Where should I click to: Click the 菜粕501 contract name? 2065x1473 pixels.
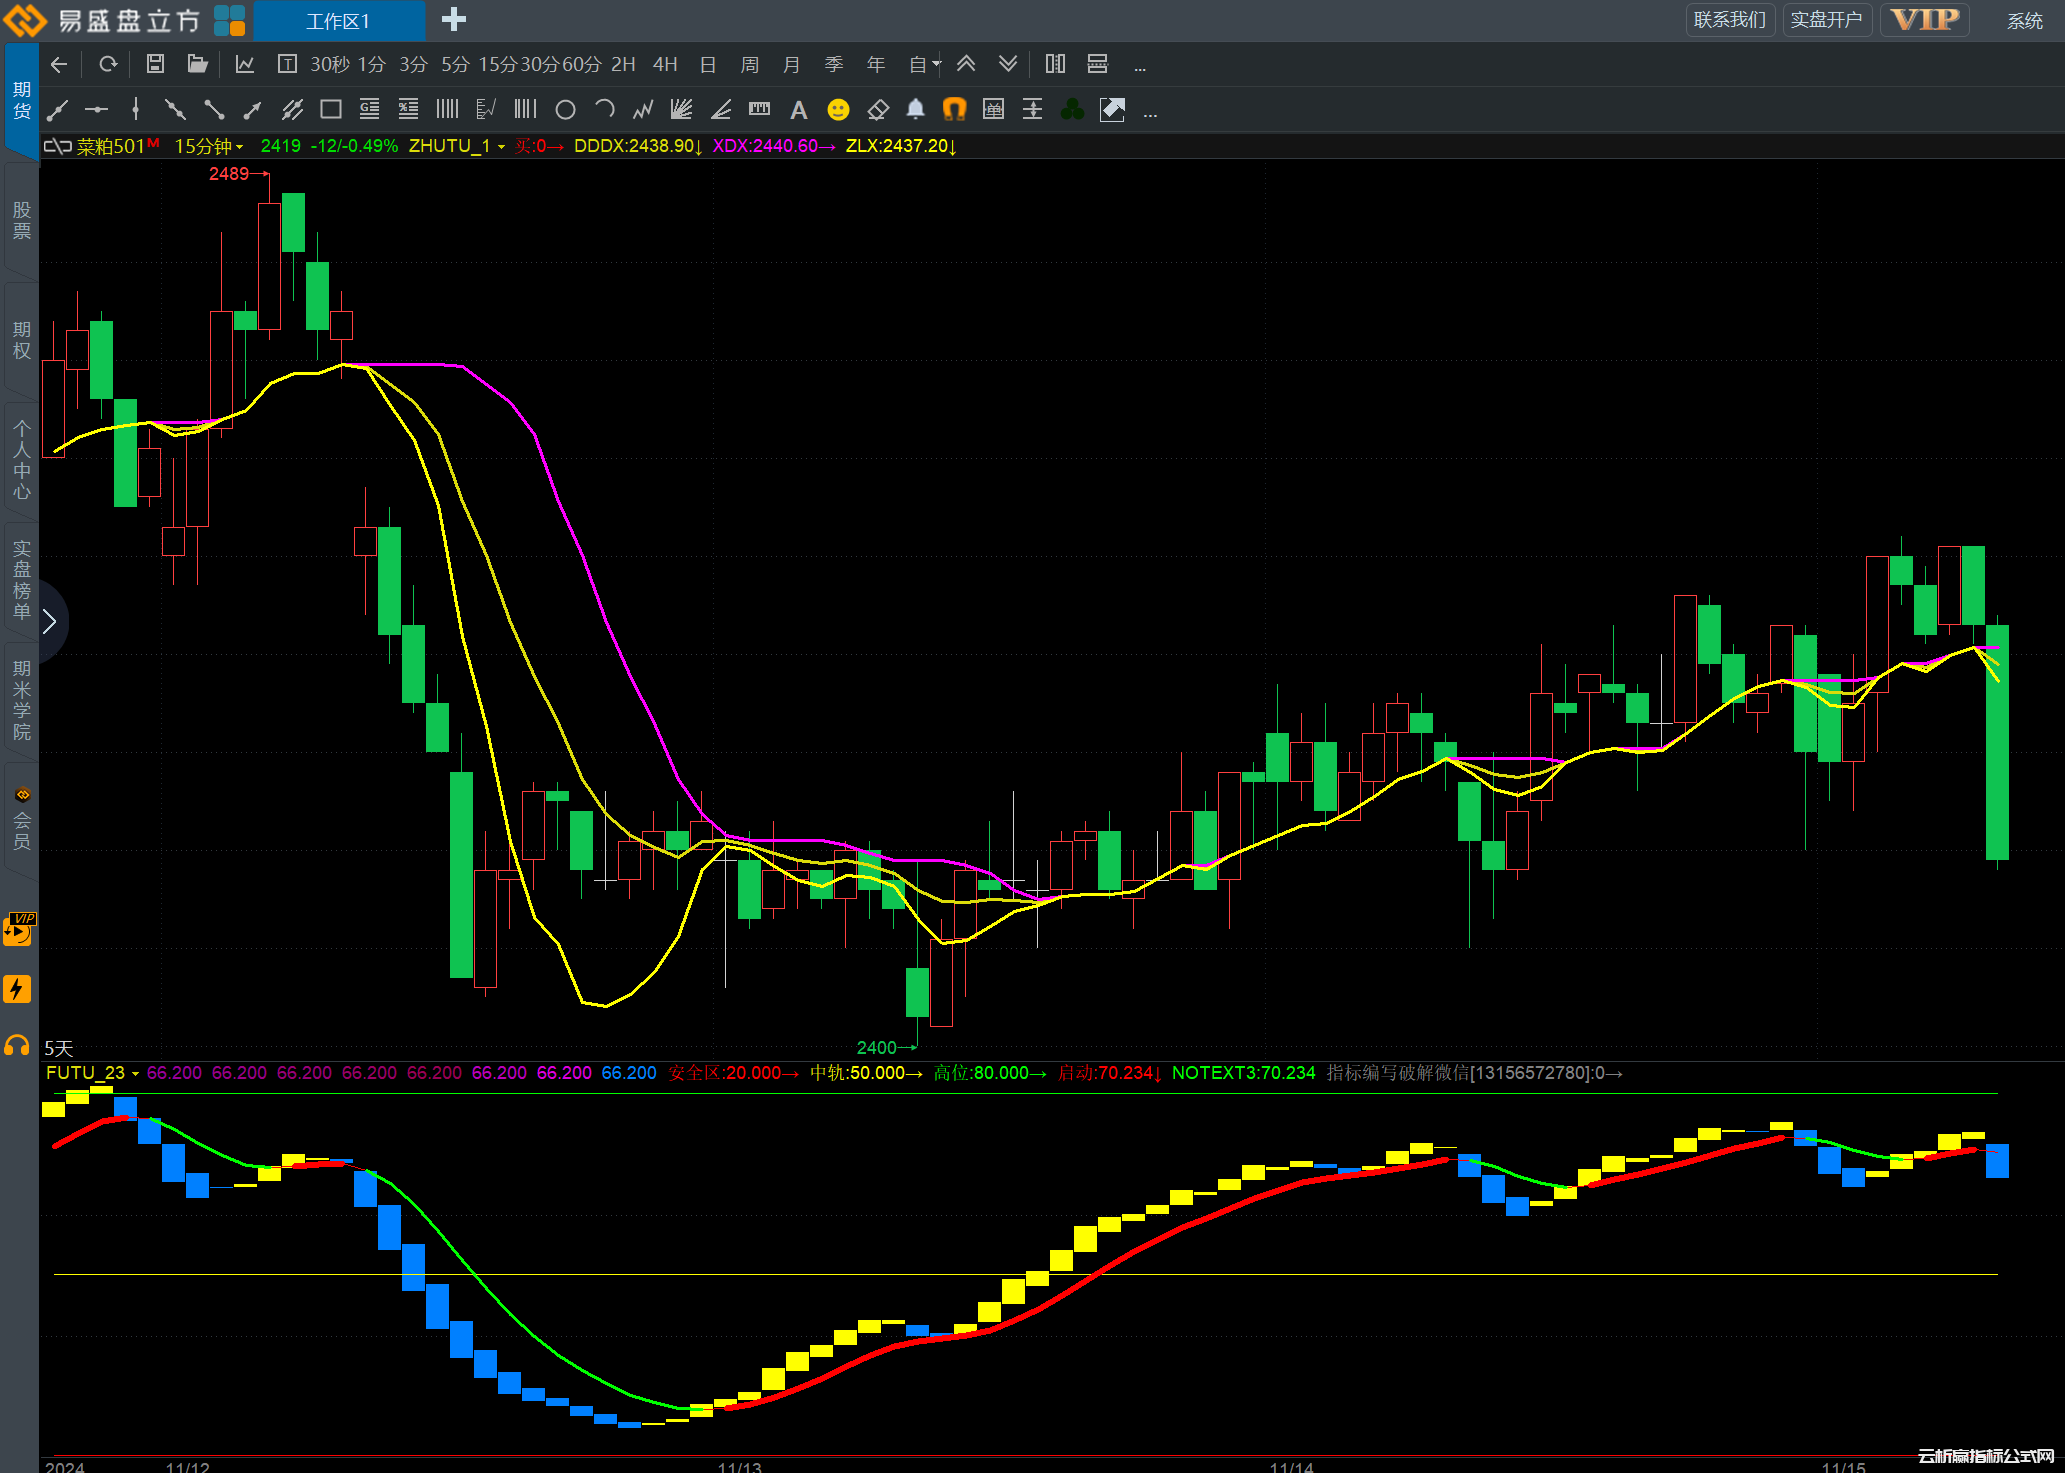(110, 146)
